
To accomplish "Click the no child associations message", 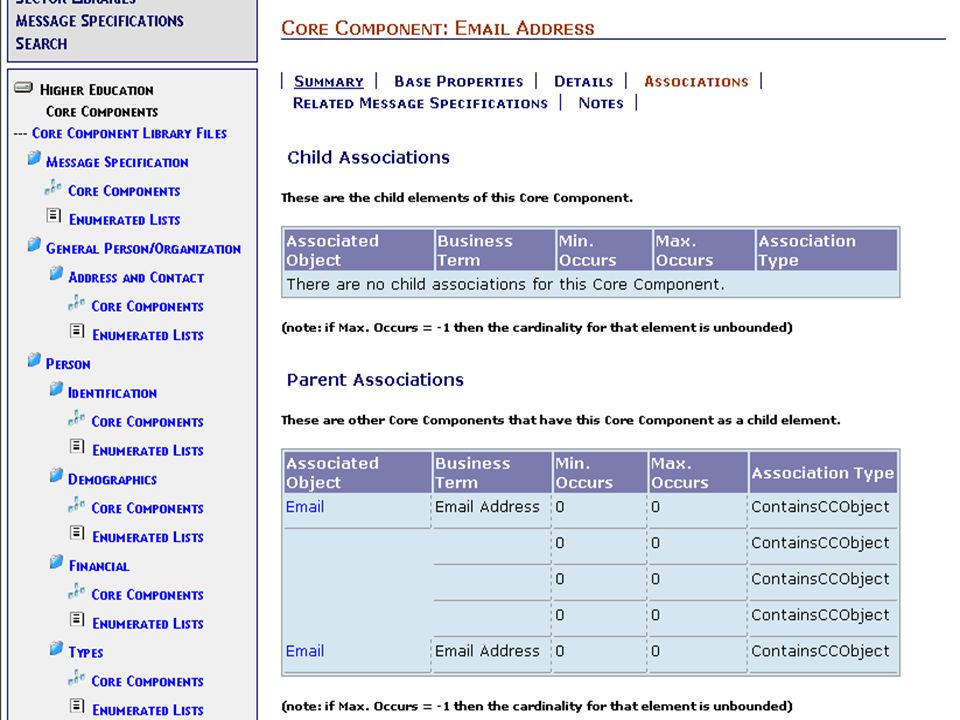I will [x=506, y=284].
